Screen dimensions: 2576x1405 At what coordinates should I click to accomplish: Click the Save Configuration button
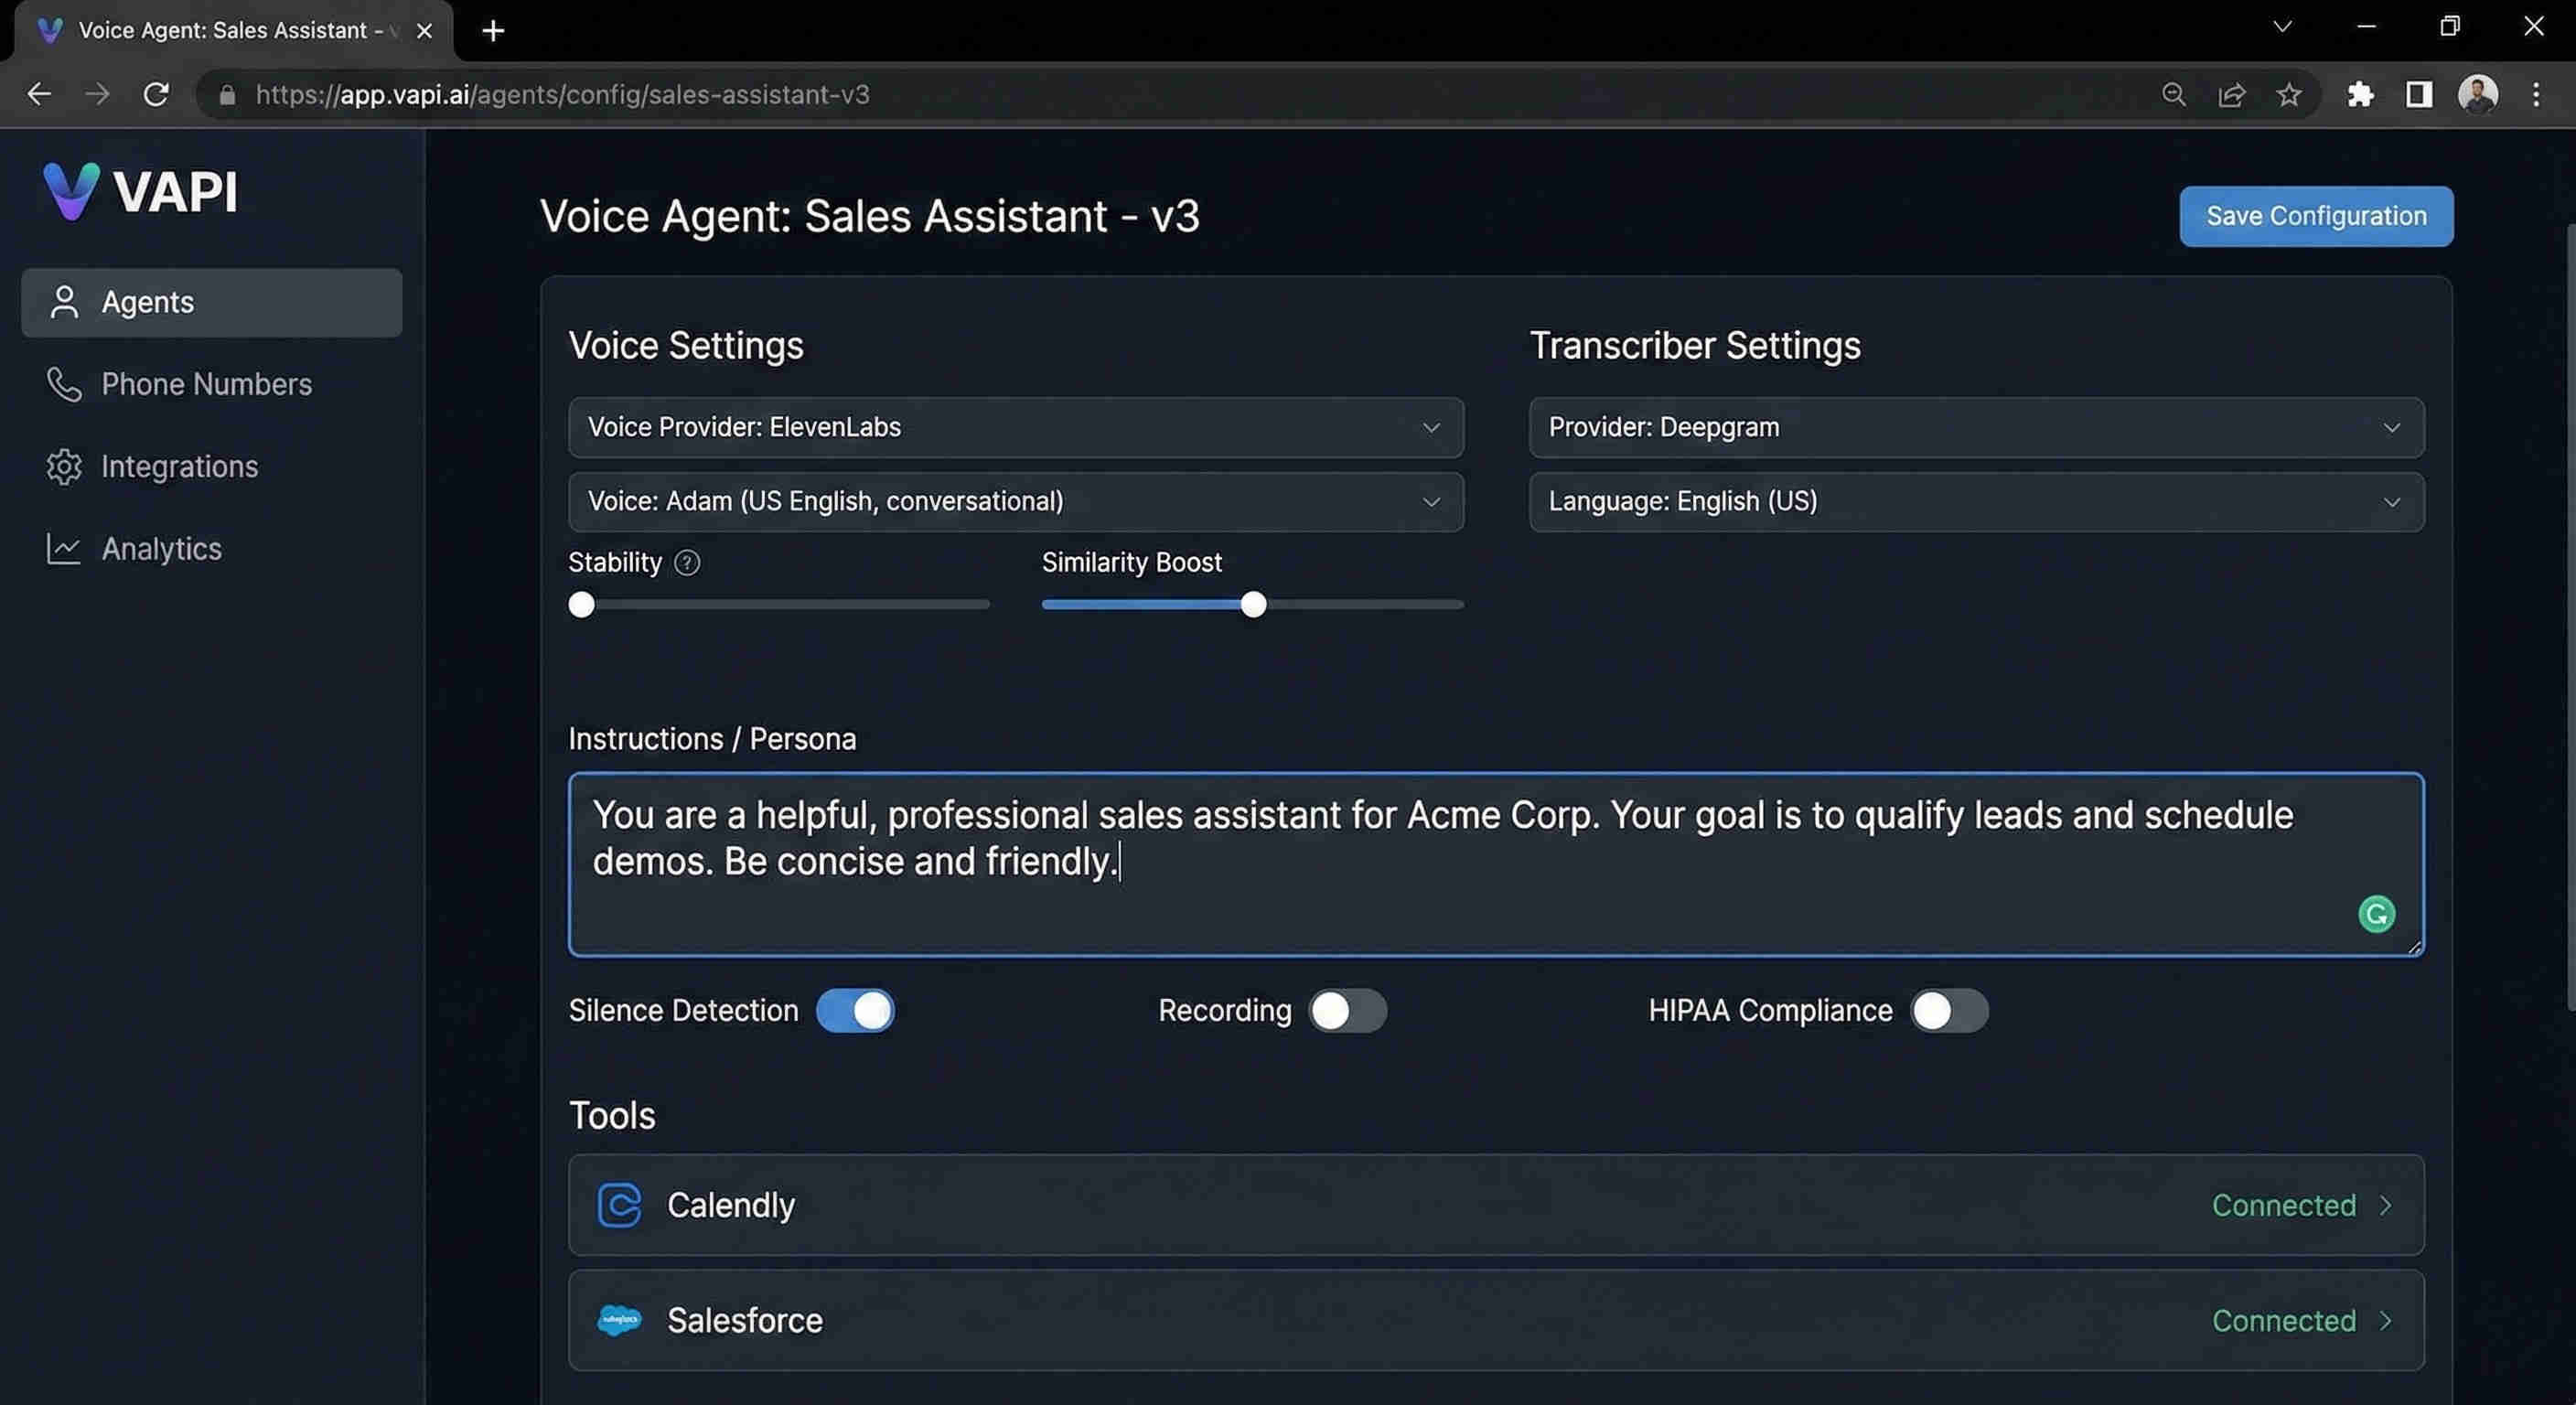point(2316,216)
